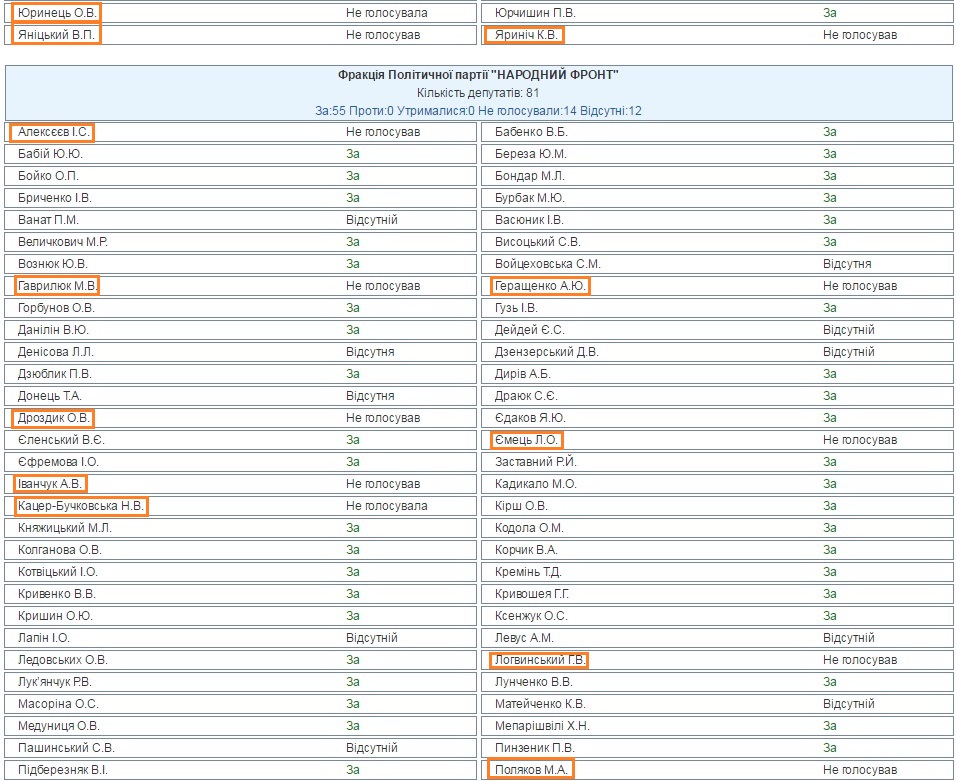Open deputy Алексєєв І.С. entry
Screen dimensions: 956x781
coord(53,132)
